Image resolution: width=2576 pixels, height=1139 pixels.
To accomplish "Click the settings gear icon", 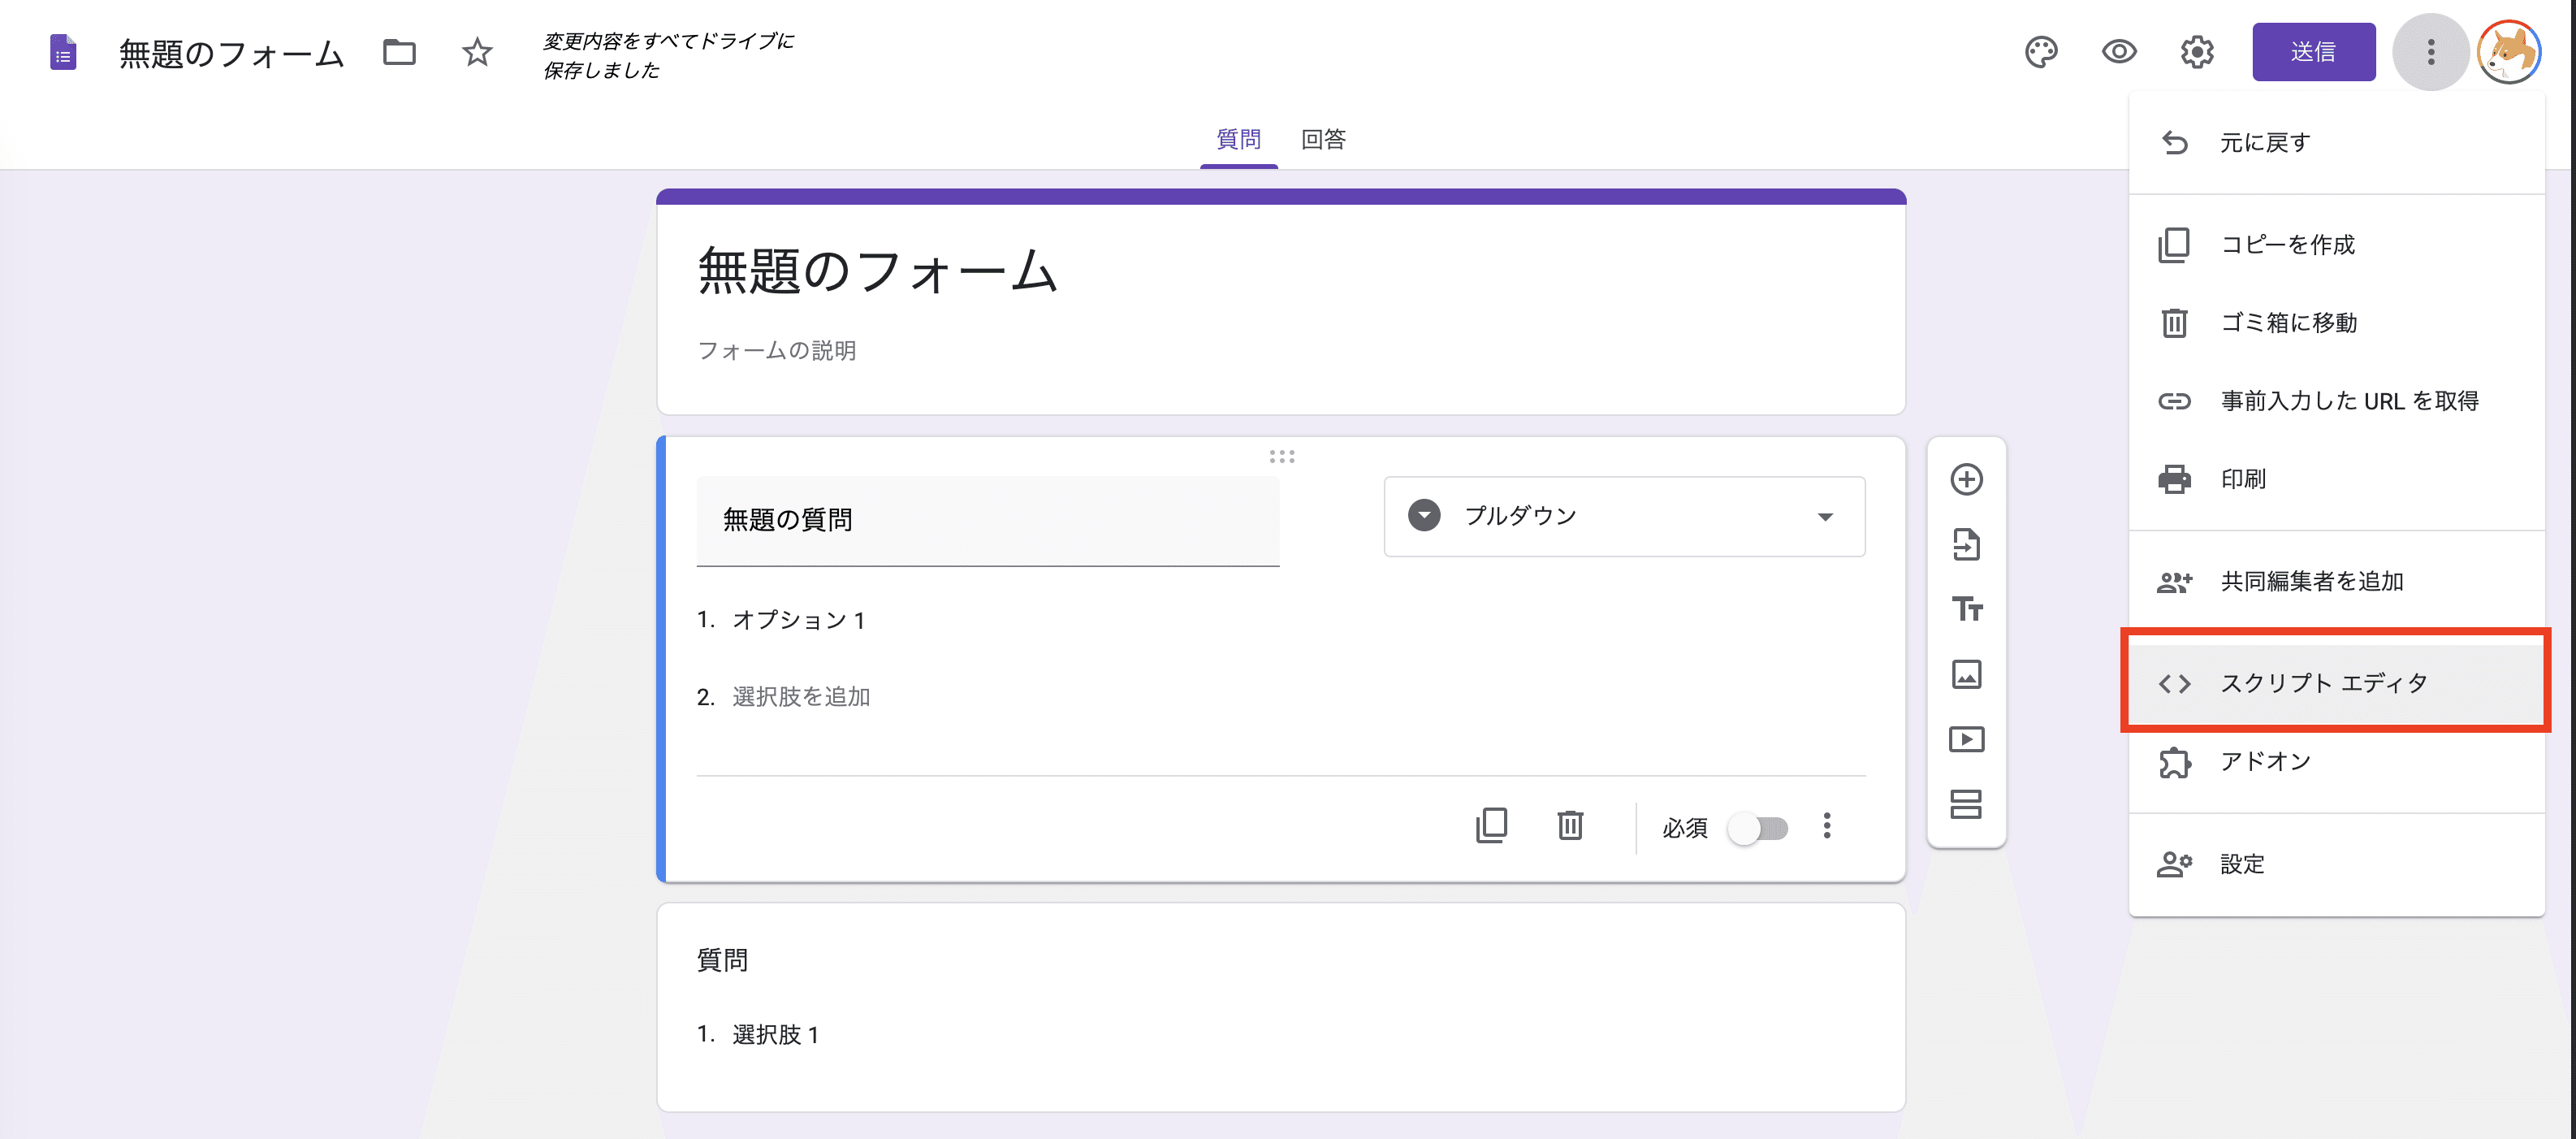I will 2198,50.
